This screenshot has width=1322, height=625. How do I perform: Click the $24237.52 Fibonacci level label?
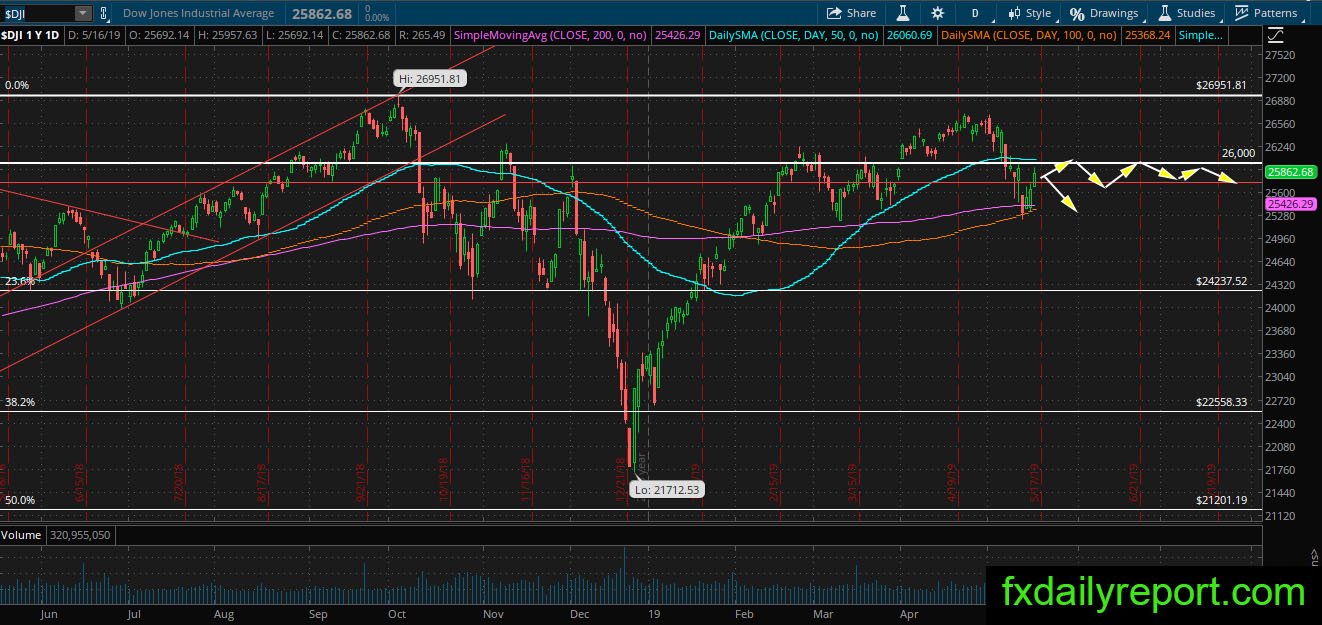[1222, 282]
